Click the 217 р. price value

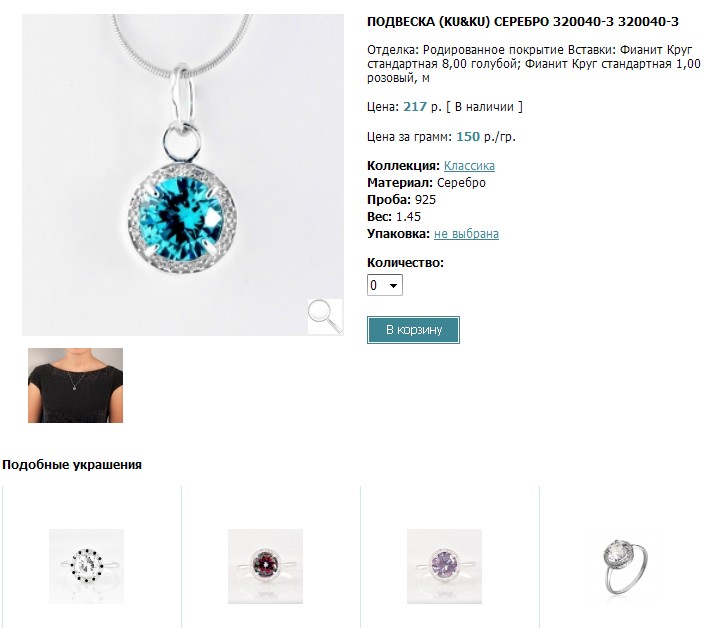(x=422, y=107)
